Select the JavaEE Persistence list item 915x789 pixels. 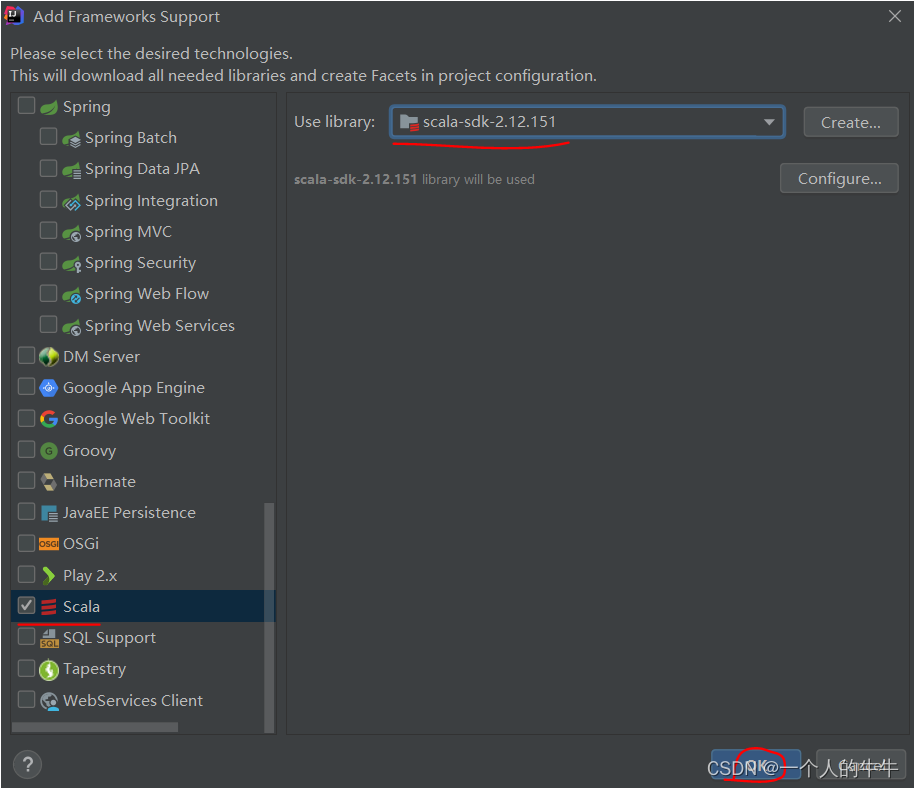coord(129,512)
